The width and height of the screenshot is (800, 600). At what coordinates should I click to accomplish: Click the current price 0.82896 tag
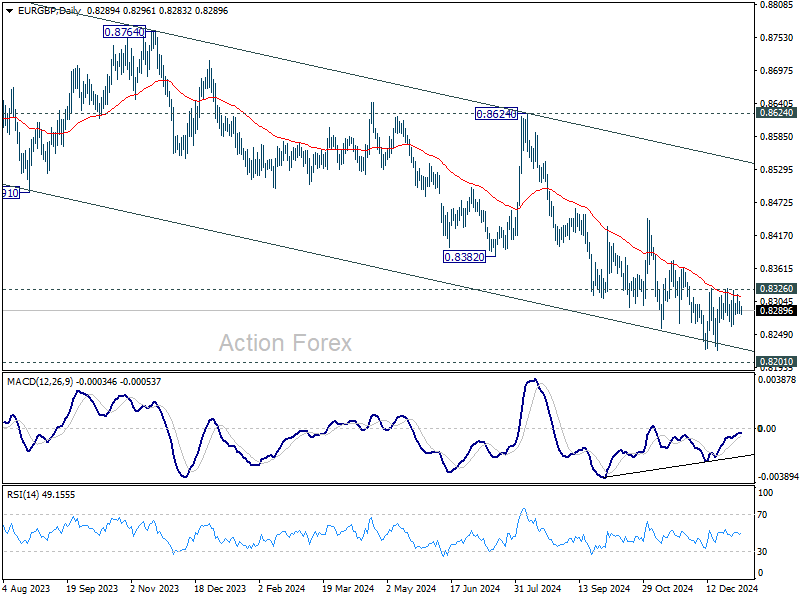[776, 311]
